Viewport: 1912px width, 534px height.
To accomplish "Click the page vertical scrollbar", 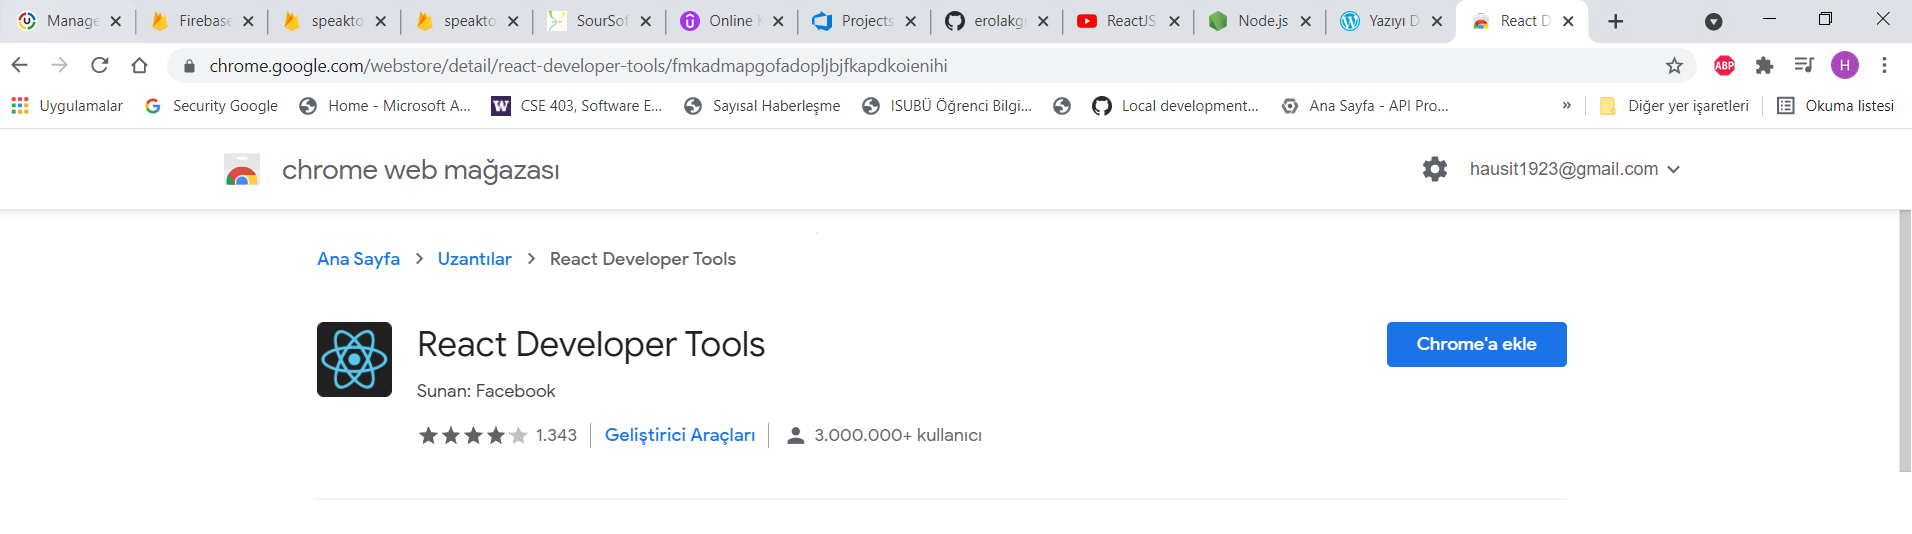I will pos(1904,340).
